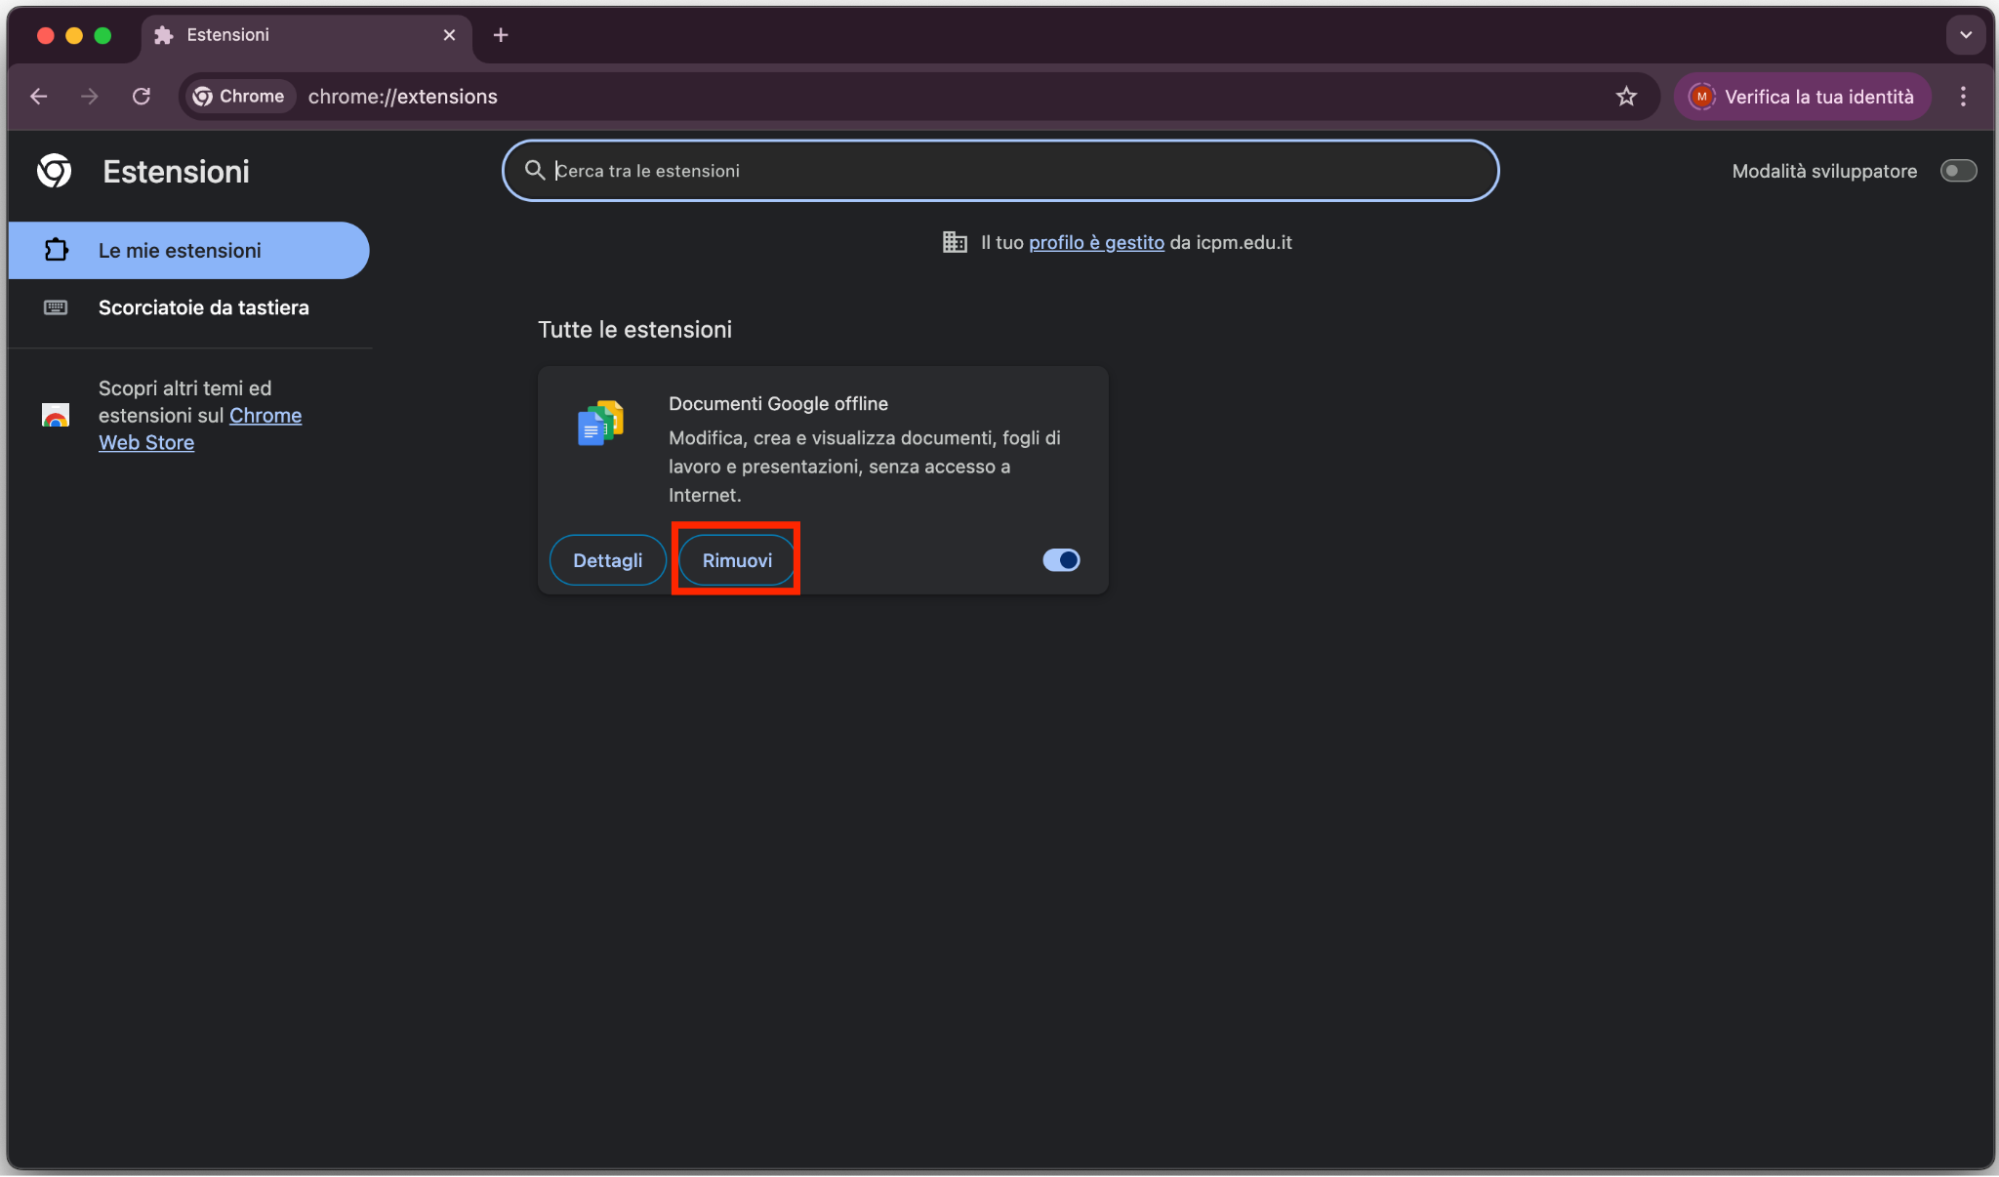Select the Le mie estensioni sidebar icon

coord(58,250)
